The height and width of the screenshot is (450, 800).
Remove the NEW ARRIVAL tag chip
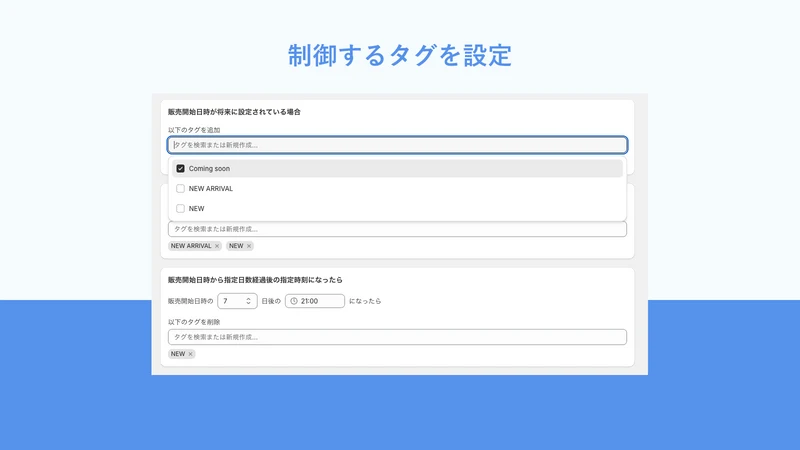217,246
